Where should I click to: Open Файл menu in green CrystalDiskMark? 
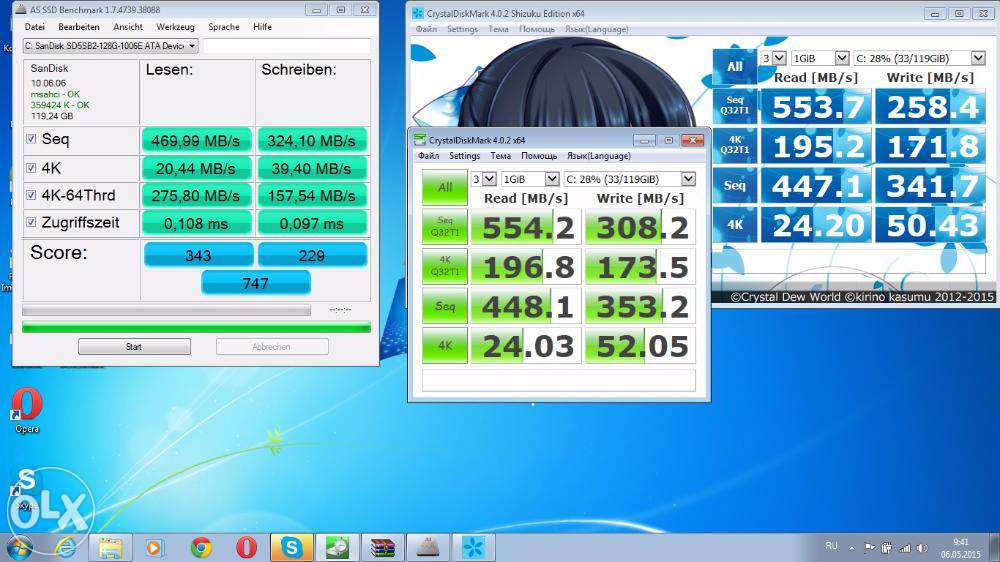tap(428, 156)
